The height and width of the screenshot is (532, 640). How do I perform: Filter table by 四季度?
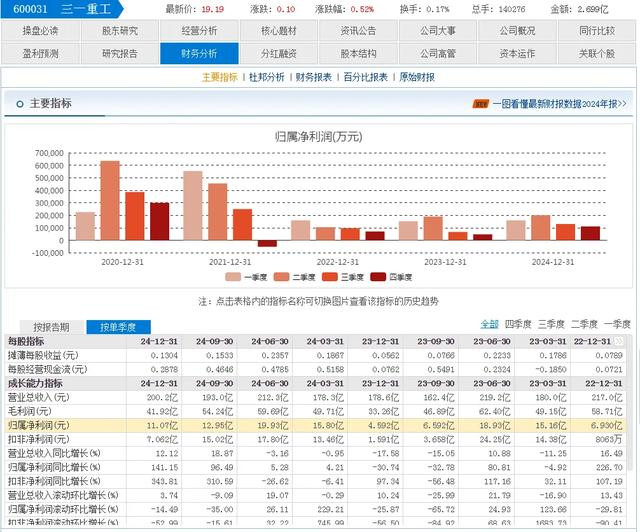click(518, 324)
